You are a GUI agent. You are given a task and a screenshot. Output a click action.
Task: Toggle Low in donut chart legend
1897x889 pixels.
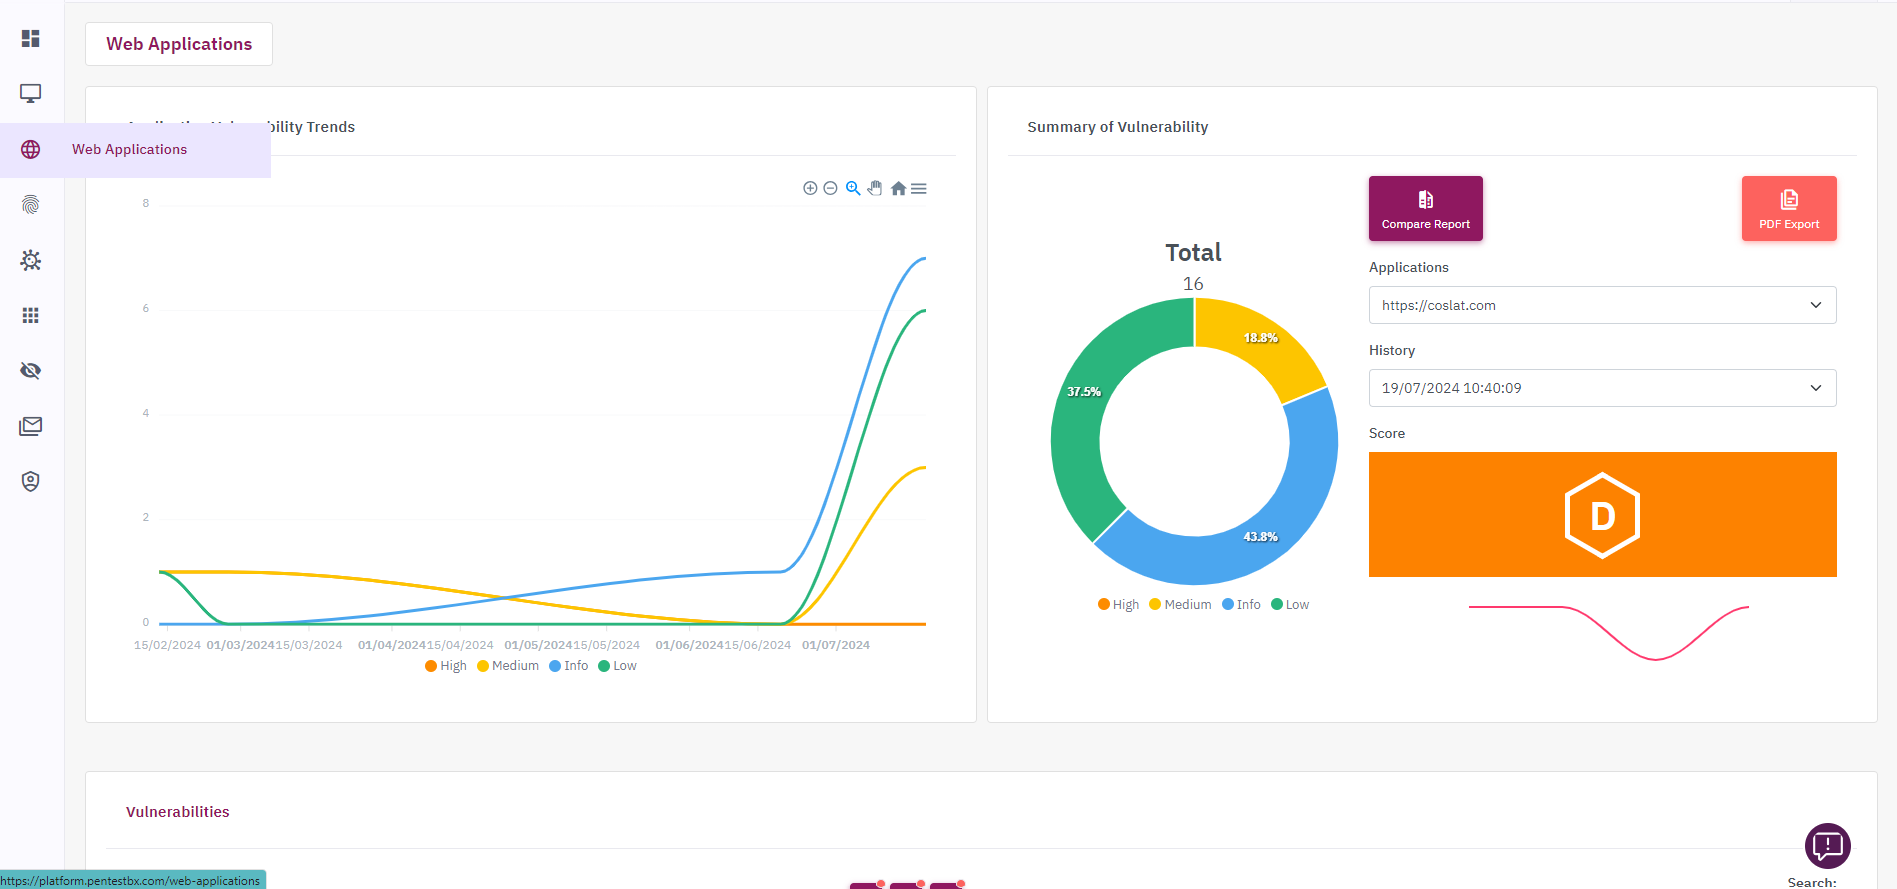tap(1290, 605)
